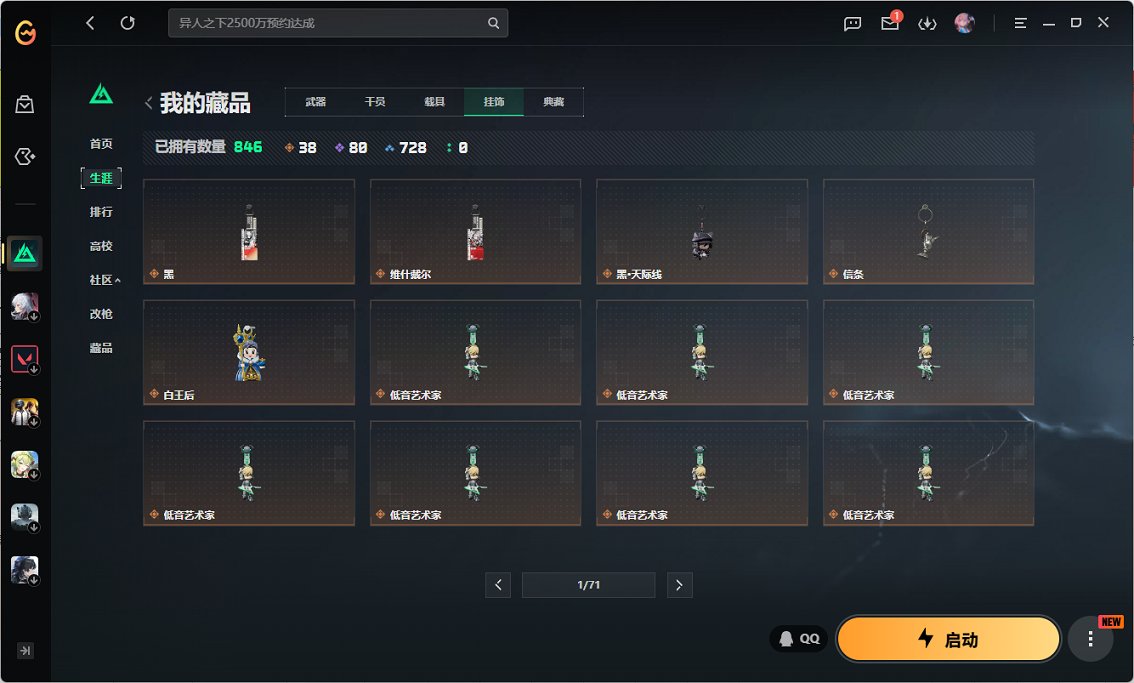The width and height of the screenshot is (1134, 683).
Task: Open the download manager icon
Action: (927, 23)
